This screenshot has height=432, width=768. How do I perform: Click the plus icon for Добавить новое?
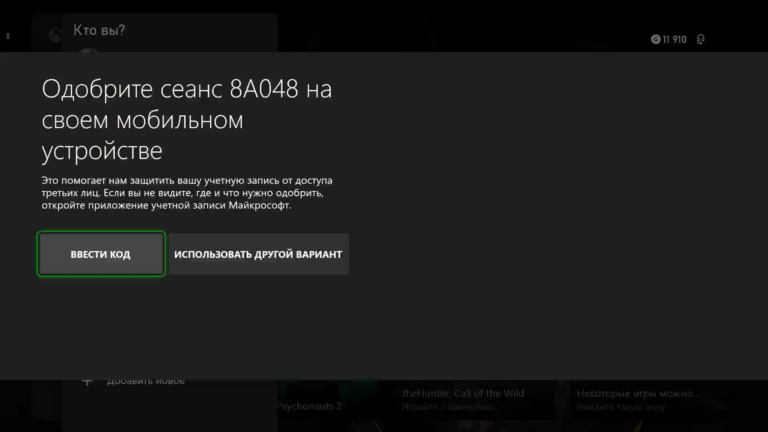(87, 381)
